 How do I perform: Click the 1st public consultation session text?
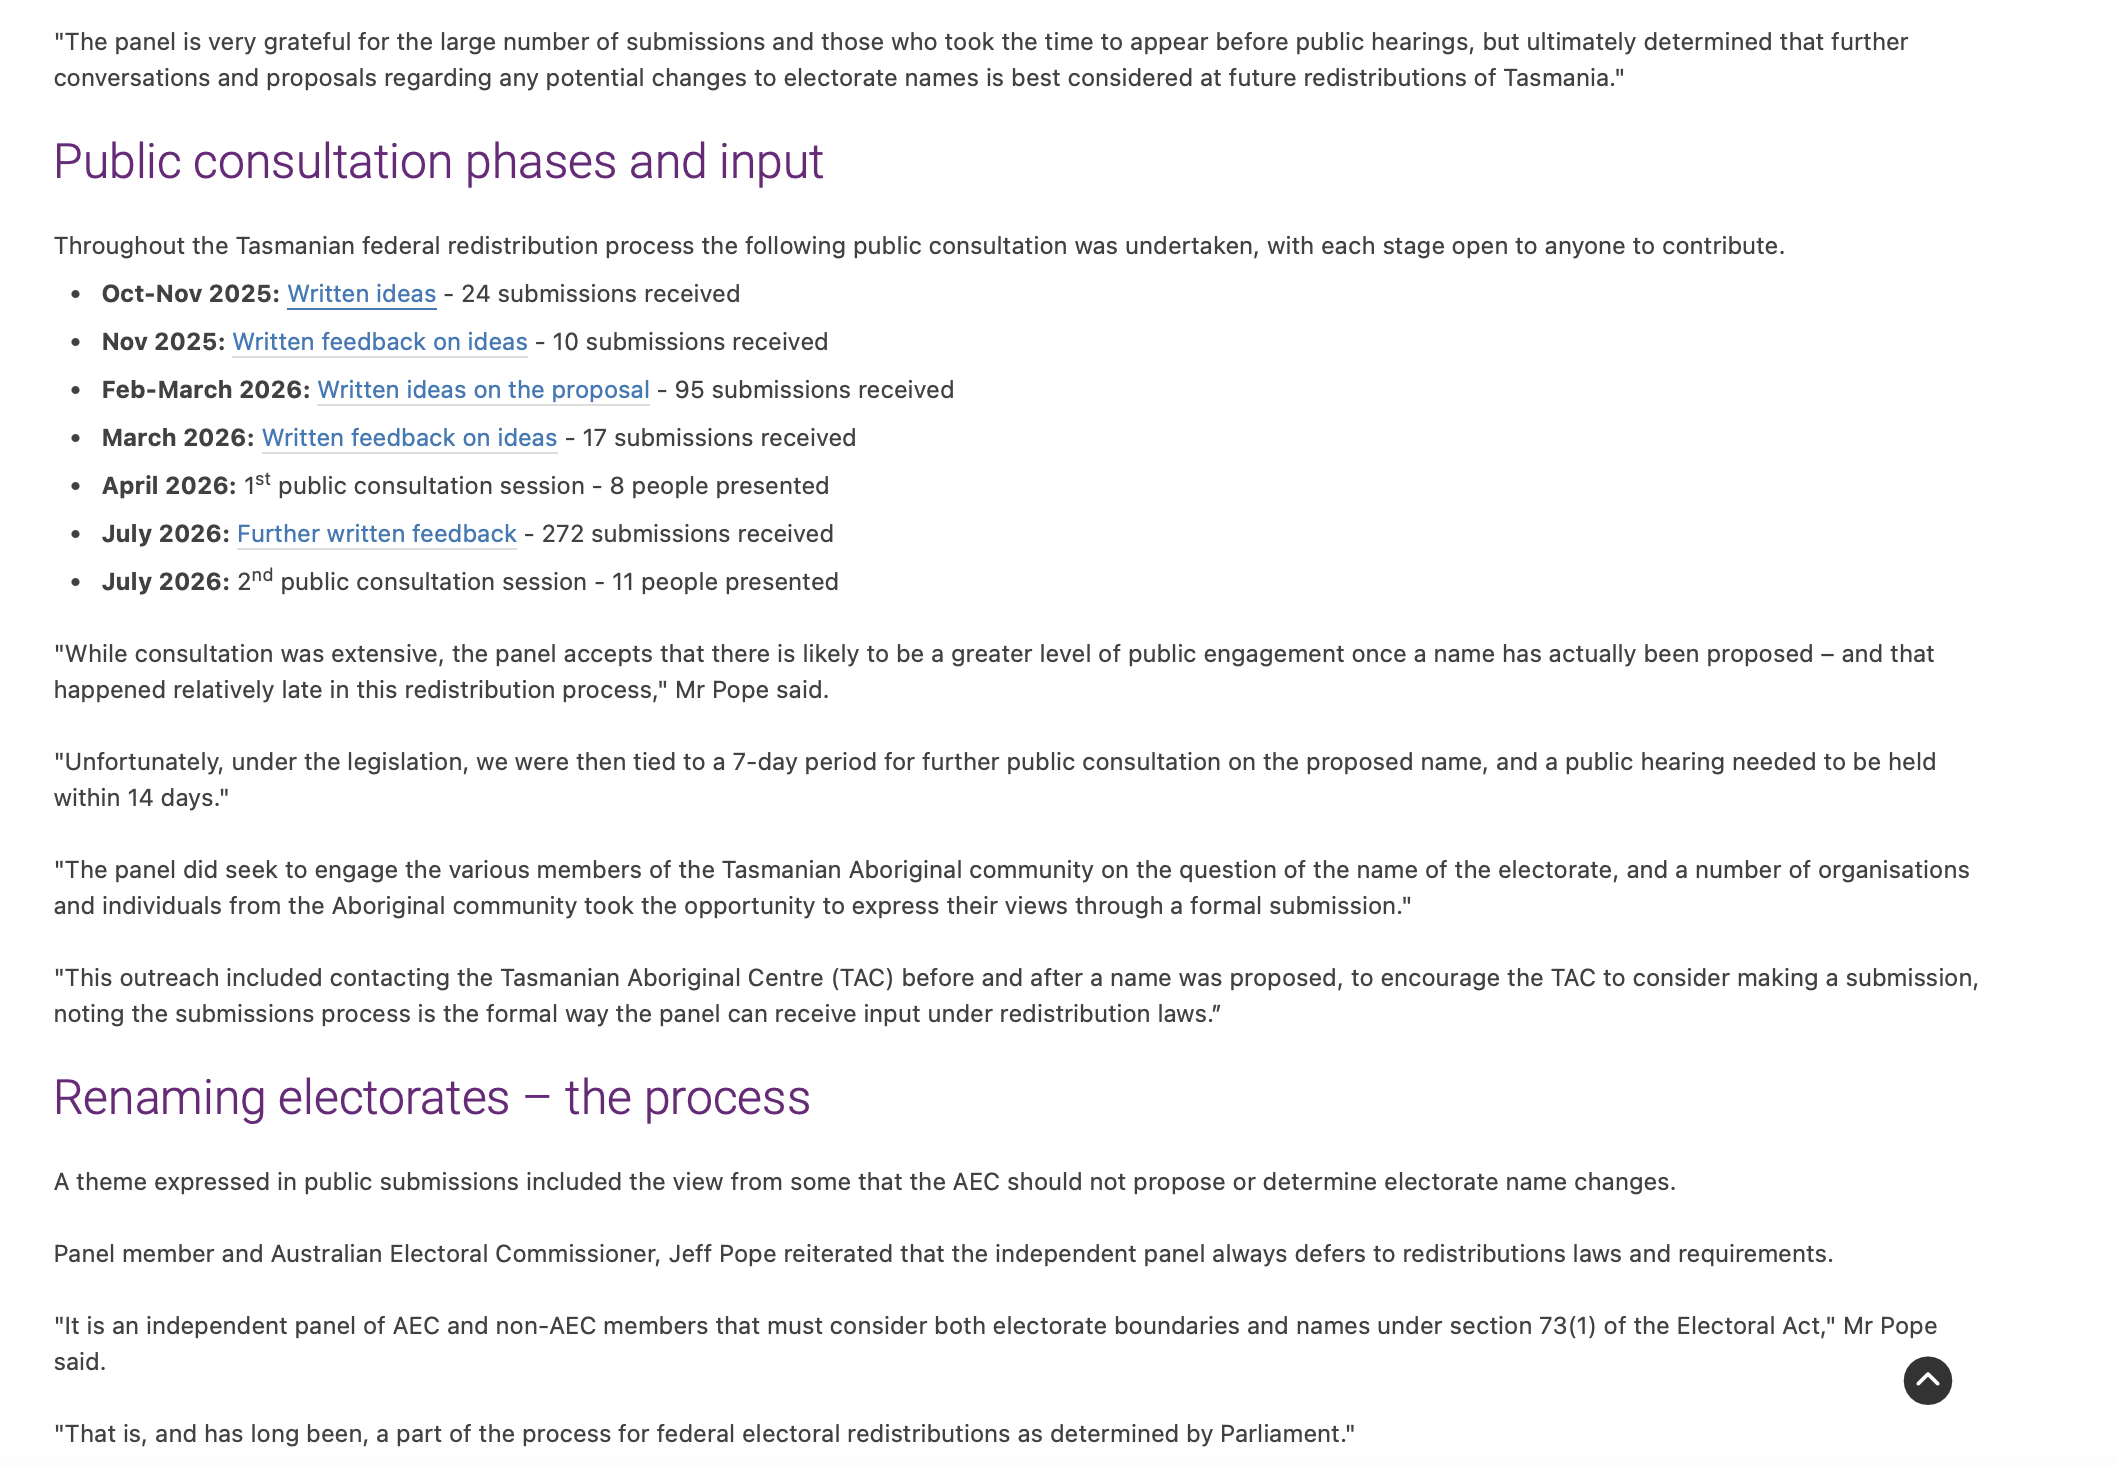point(414,485)
